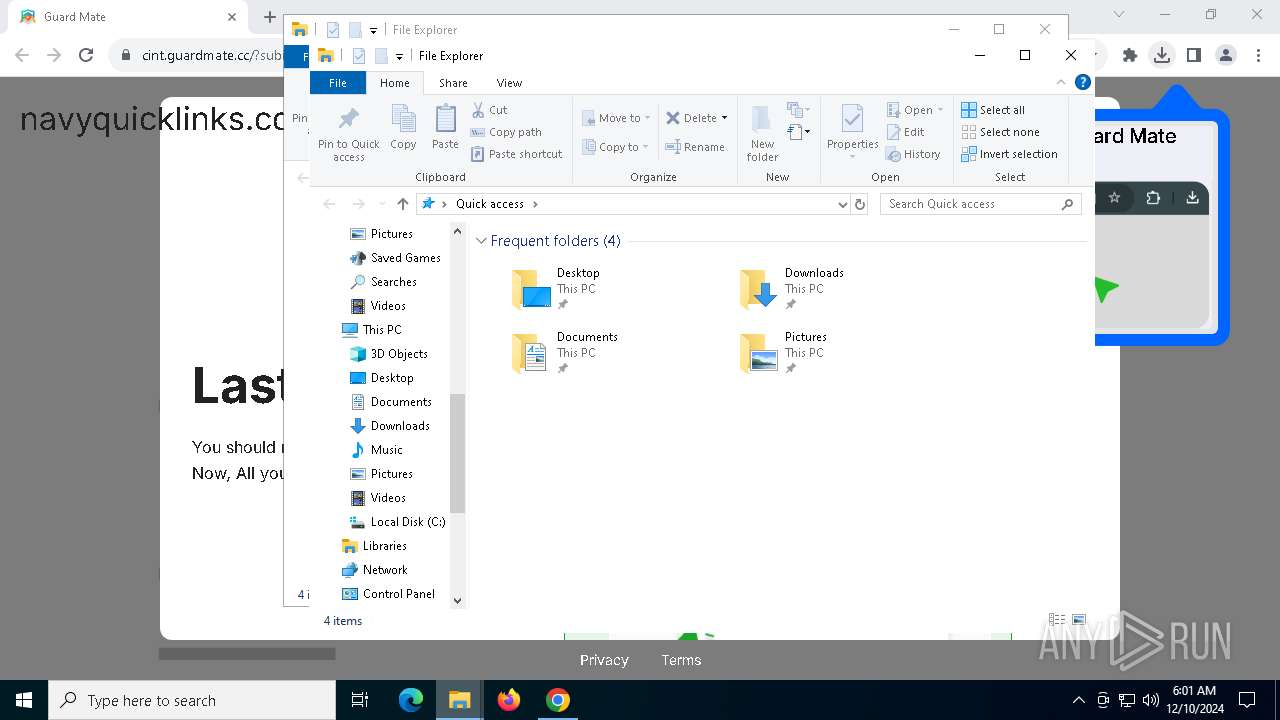
Task: Click Select none in ribbon
Action: [x=1000, y=132]
